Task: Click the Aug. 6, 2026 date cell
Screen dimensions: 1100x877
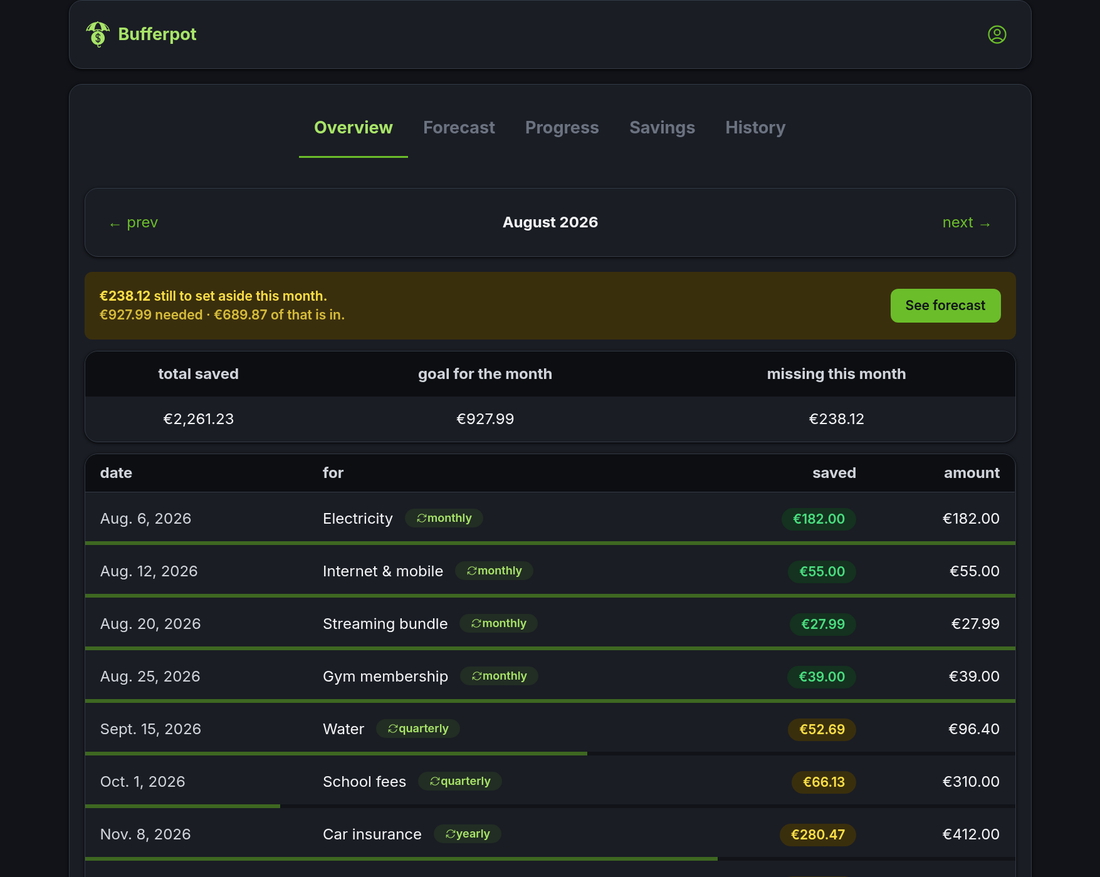Action: [145, 518]
